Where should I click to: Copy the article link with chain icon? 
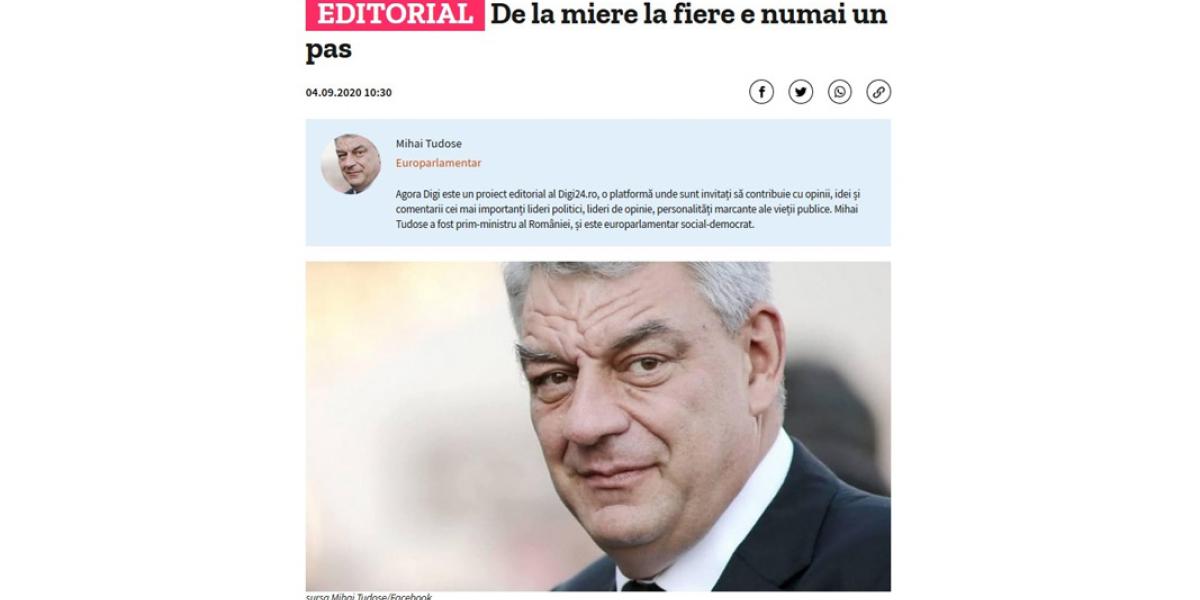tap(878, 92)
